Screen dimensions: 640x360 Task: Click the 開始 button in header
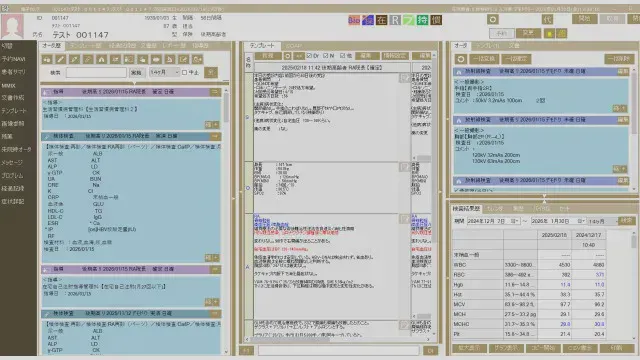(x=584, y=19)
